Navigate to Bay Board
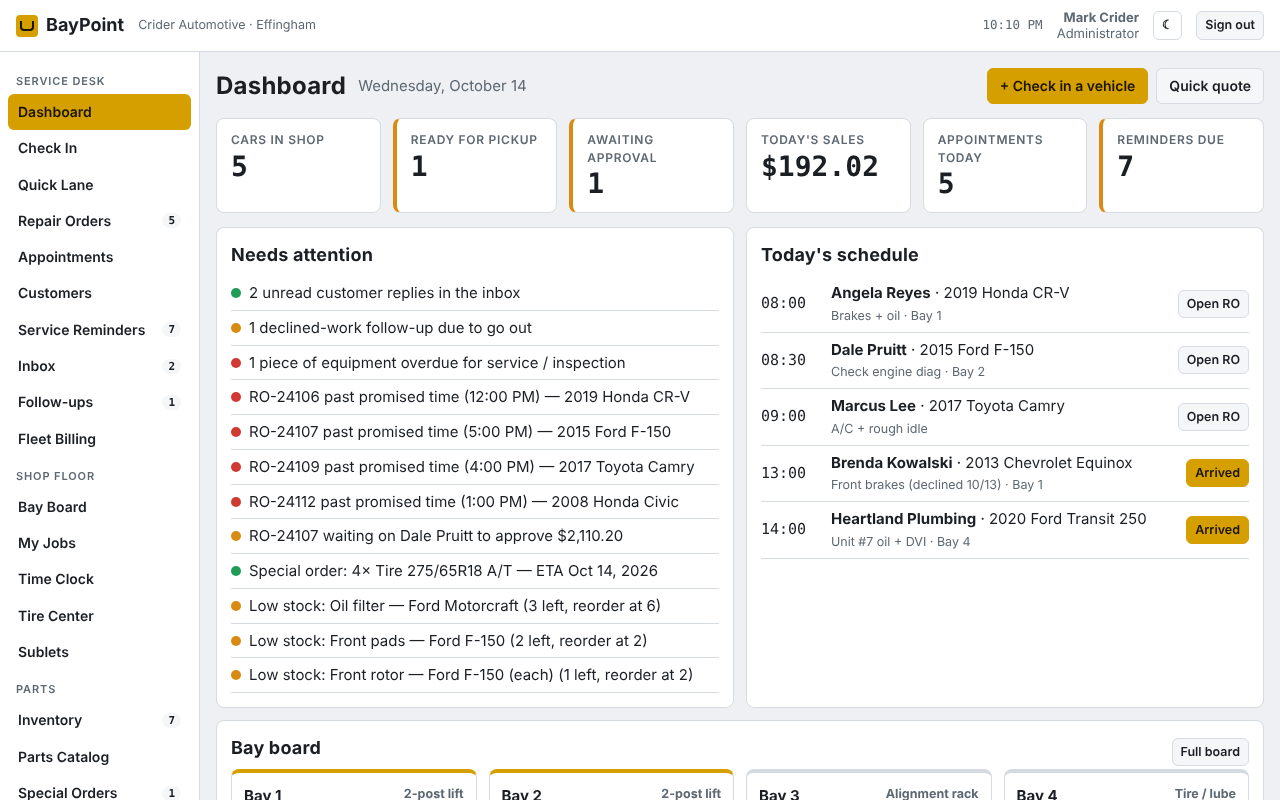The image size is (1280, 800). [x=99, y=507]
